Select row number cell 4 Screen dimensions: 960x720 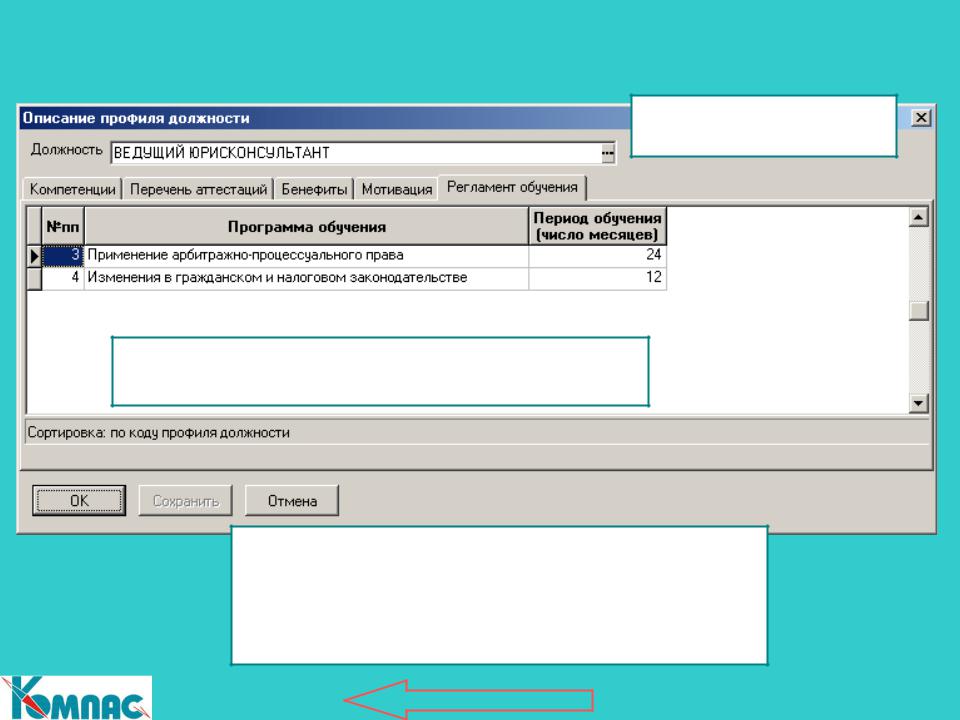[x=62, y=277]
